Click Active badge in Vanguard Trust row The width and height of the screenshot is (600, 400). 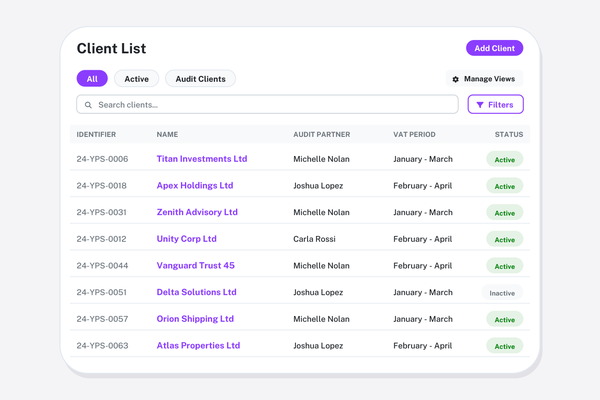pyautogui.click(x=504, y=266)
